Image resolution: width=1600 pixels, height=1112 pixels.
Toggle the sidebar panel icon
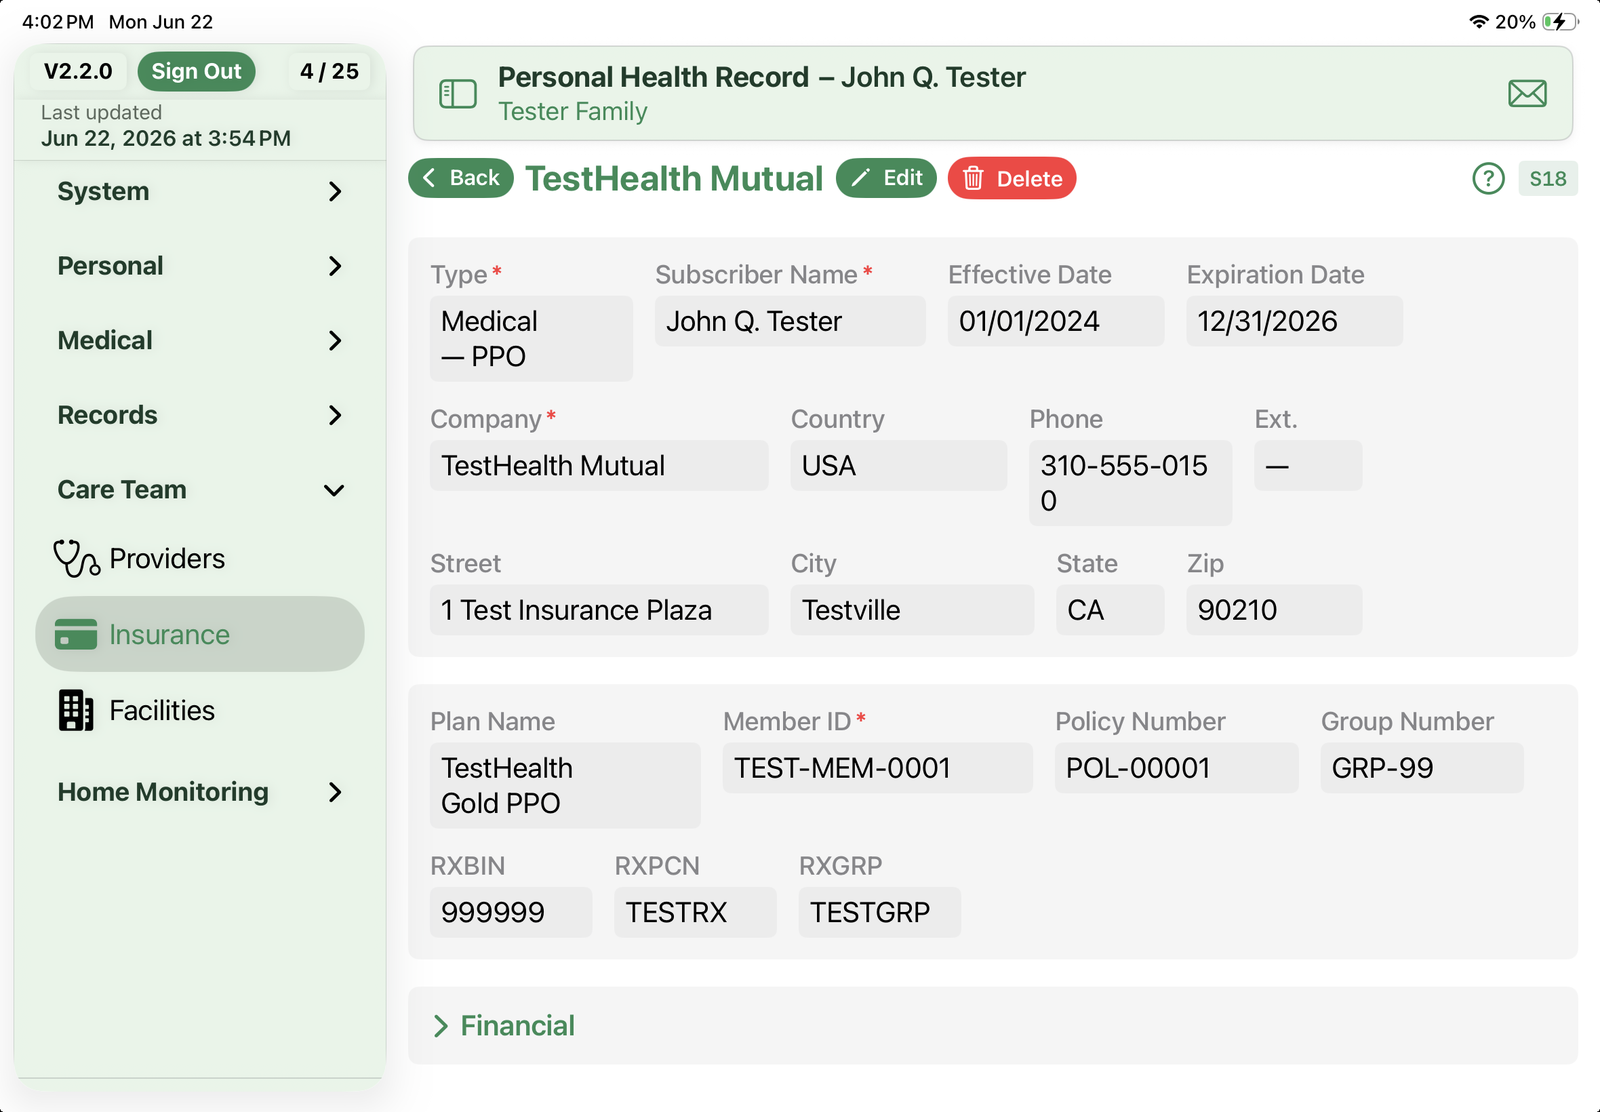[x=458, y=94]
